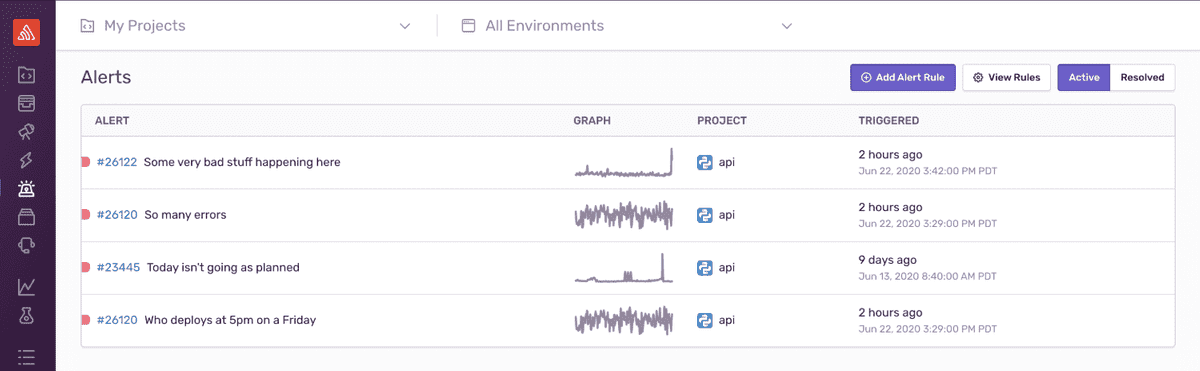
Task: Open alert link #26122
Action: (117, 162)
